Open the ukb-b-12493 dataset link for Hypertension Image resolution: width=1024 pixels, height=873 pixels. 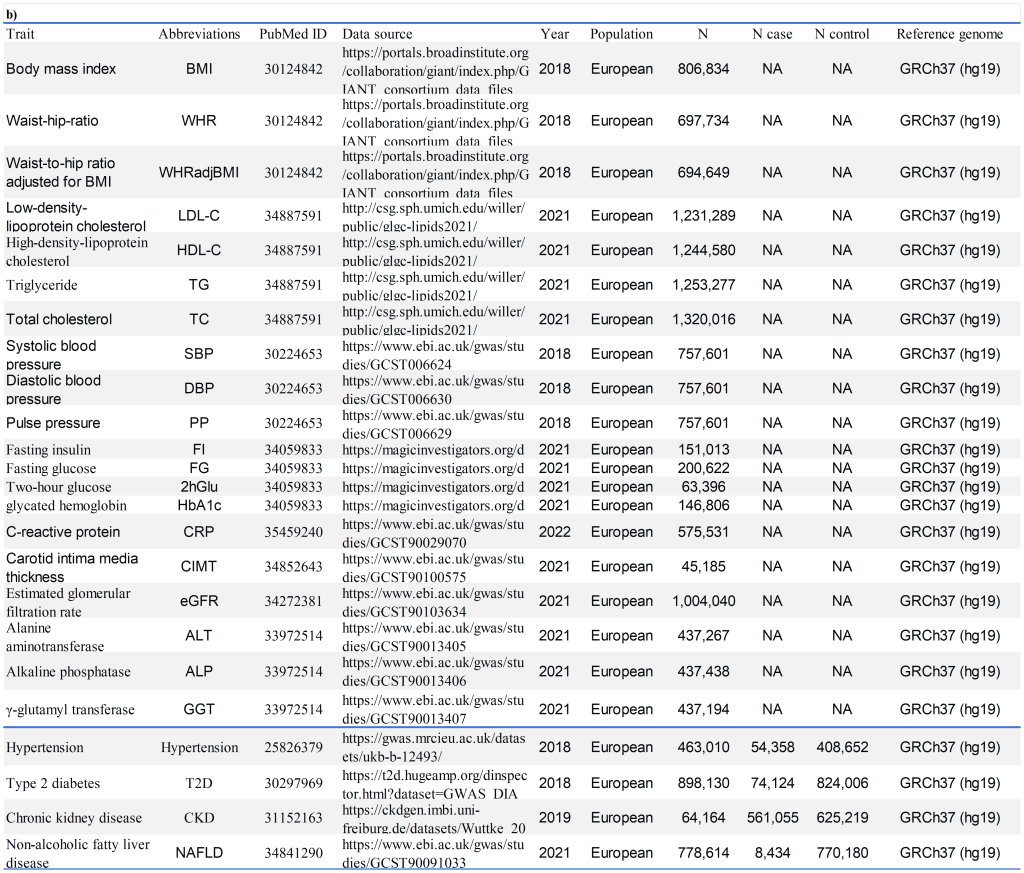coord(433,748)
